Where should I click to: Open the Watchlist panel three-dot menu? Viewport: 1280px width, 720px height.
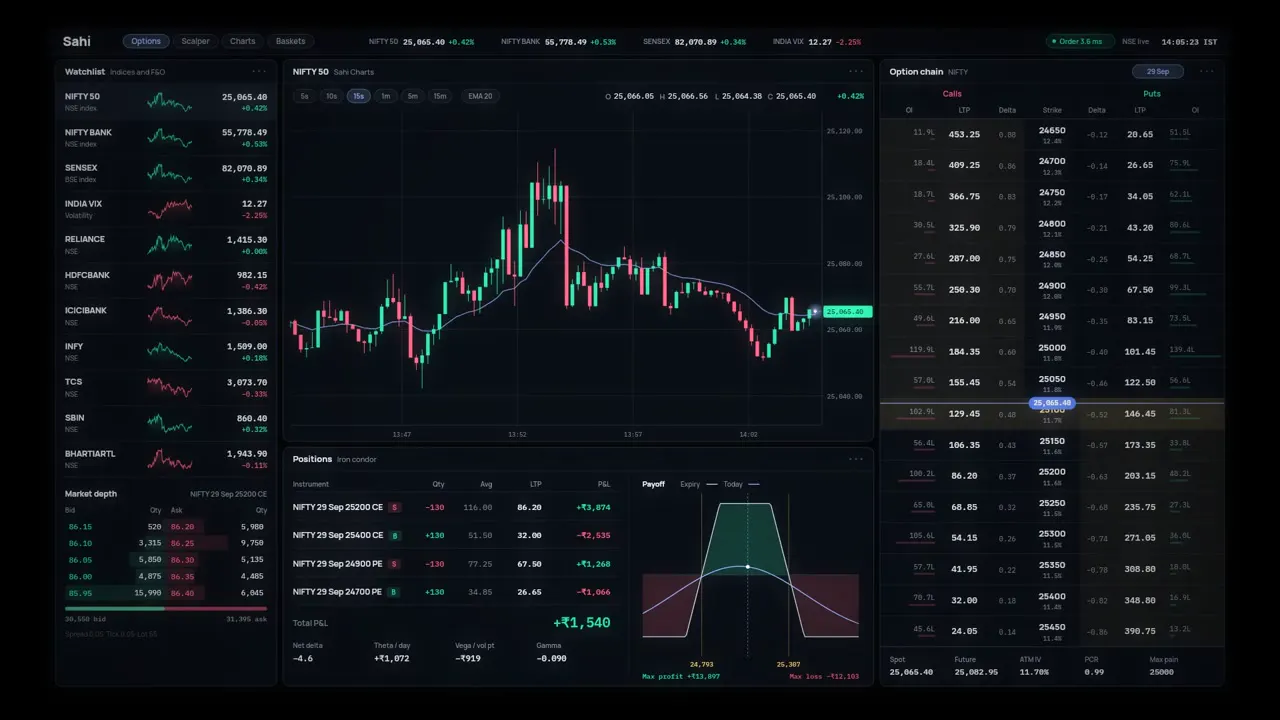click(x=259, y=71)
